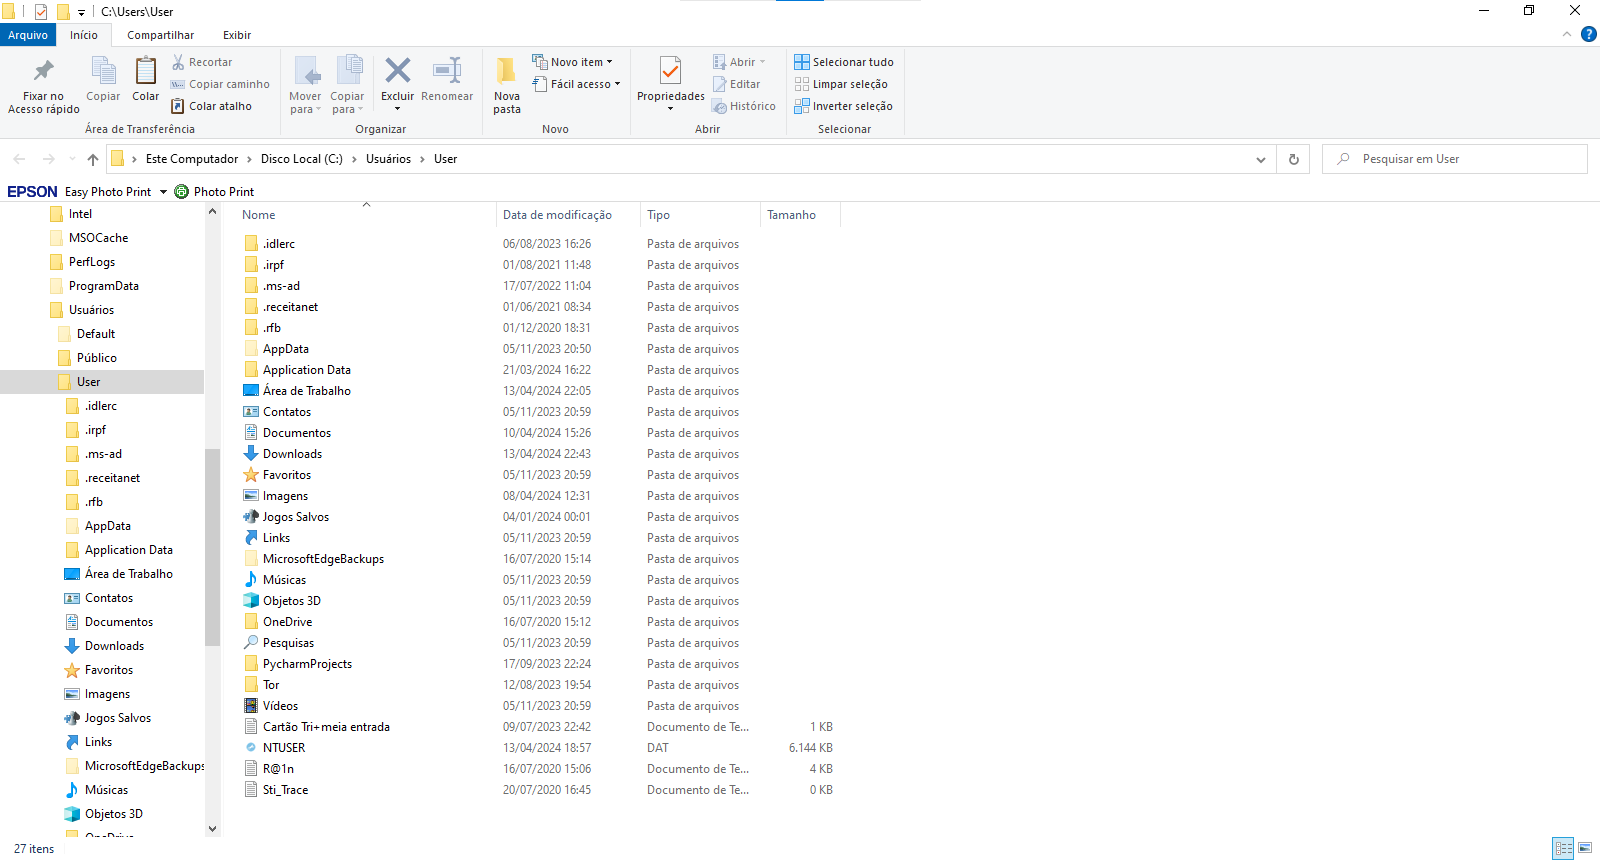Sort by the Nome column header
The image size is (1600, 860).
[x=258, y=215]
